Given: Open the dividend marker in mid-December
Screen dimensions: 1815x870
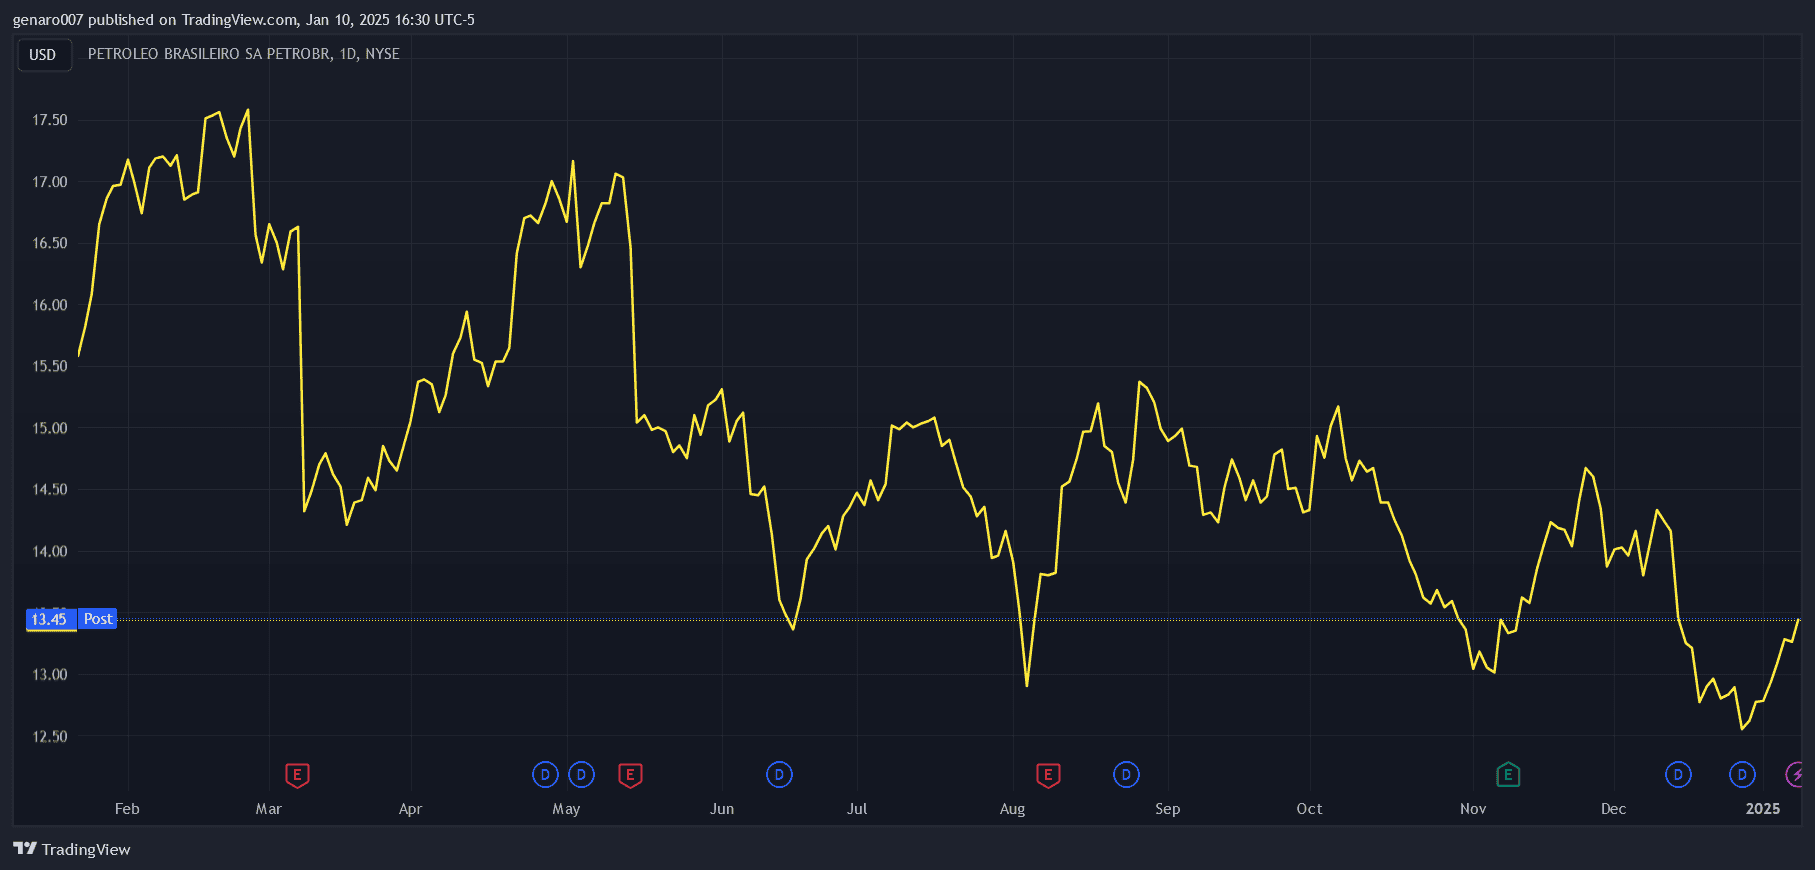Looking at the screenshot, I should [x=1678, y=775].
